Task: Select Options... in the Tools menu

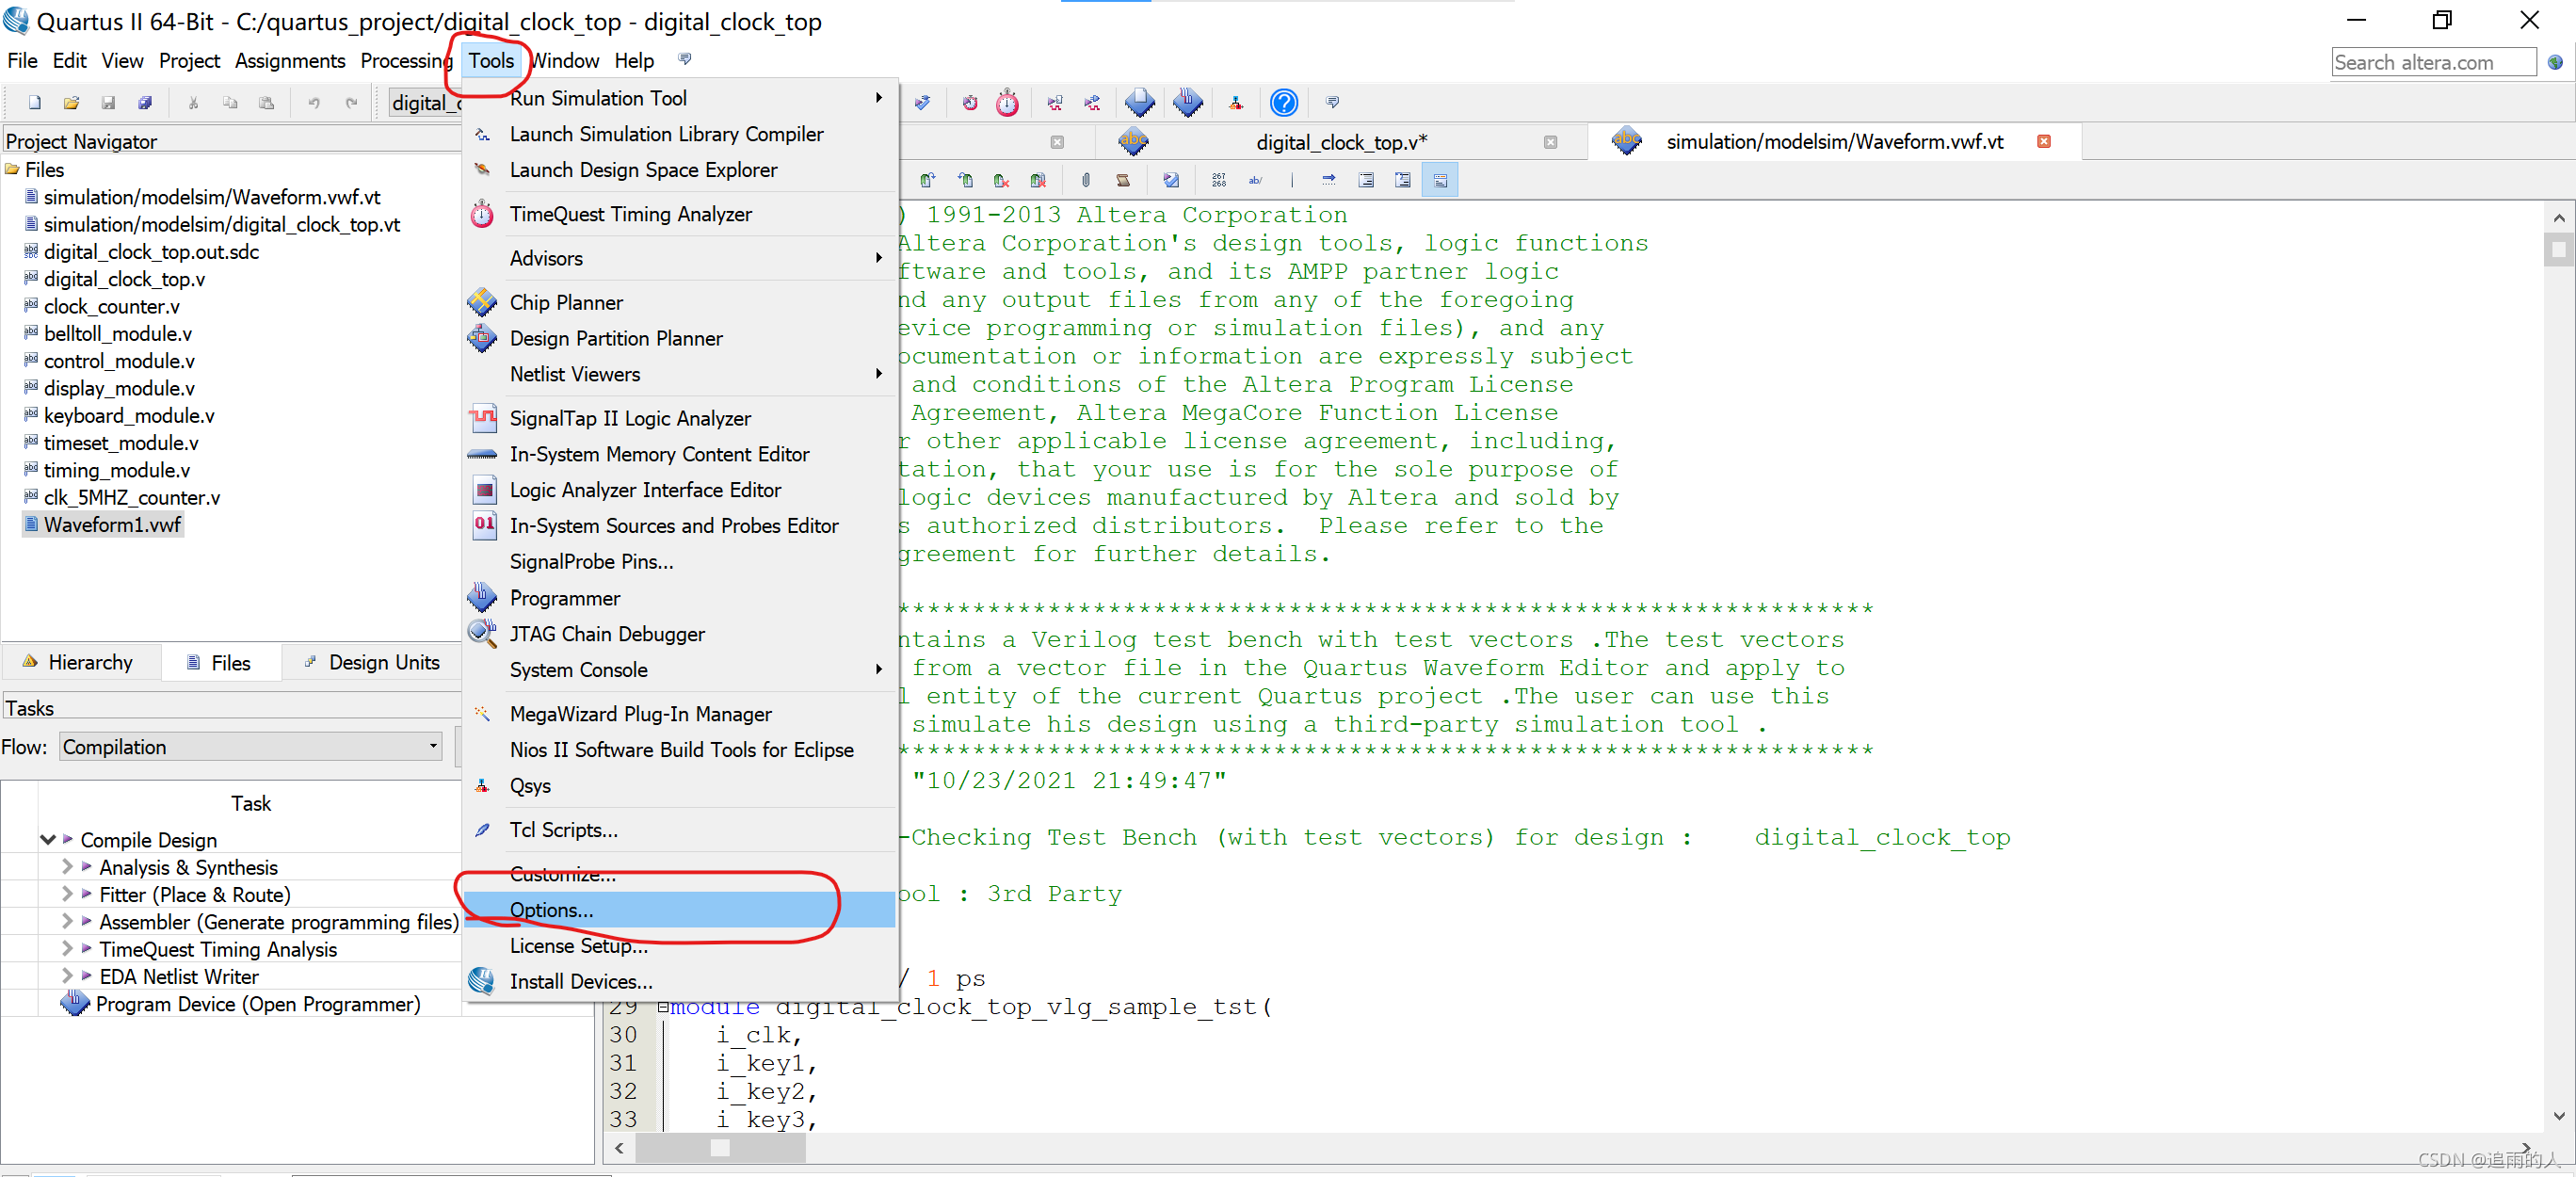Action: click(551, 910)
